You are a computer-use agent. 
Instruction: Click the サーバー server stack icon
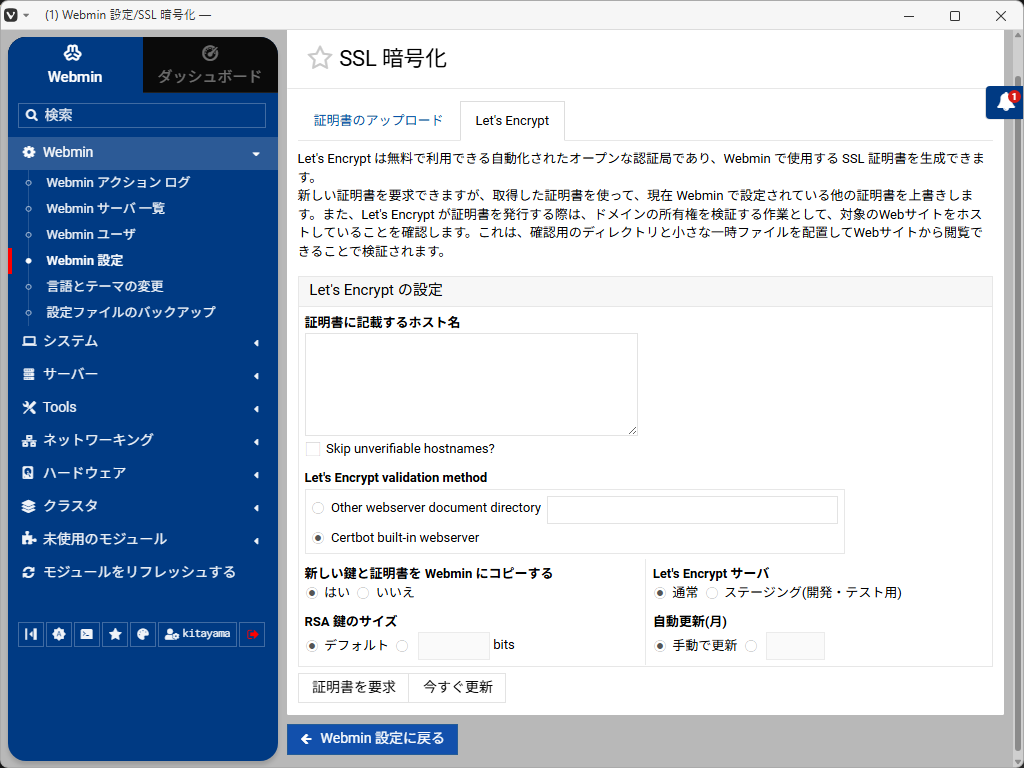(x=29, y=374)
